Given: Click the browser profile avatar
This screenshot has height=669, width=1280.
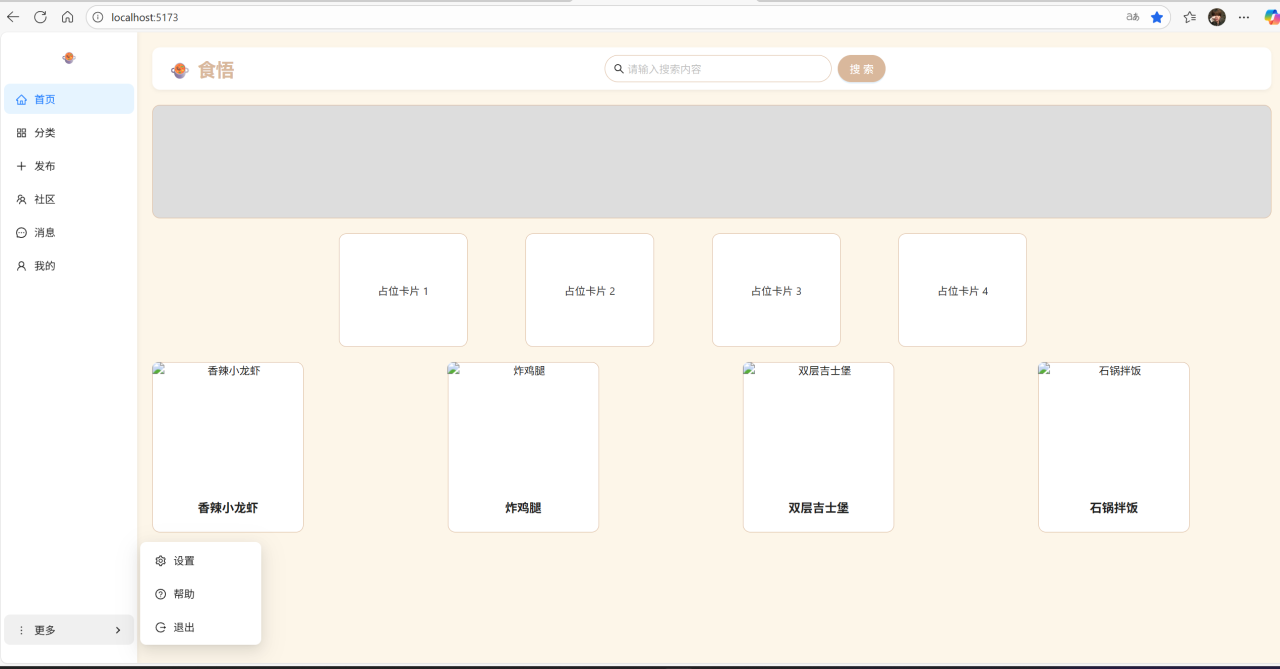Looking at the screenshot, I should (1217, 17).
